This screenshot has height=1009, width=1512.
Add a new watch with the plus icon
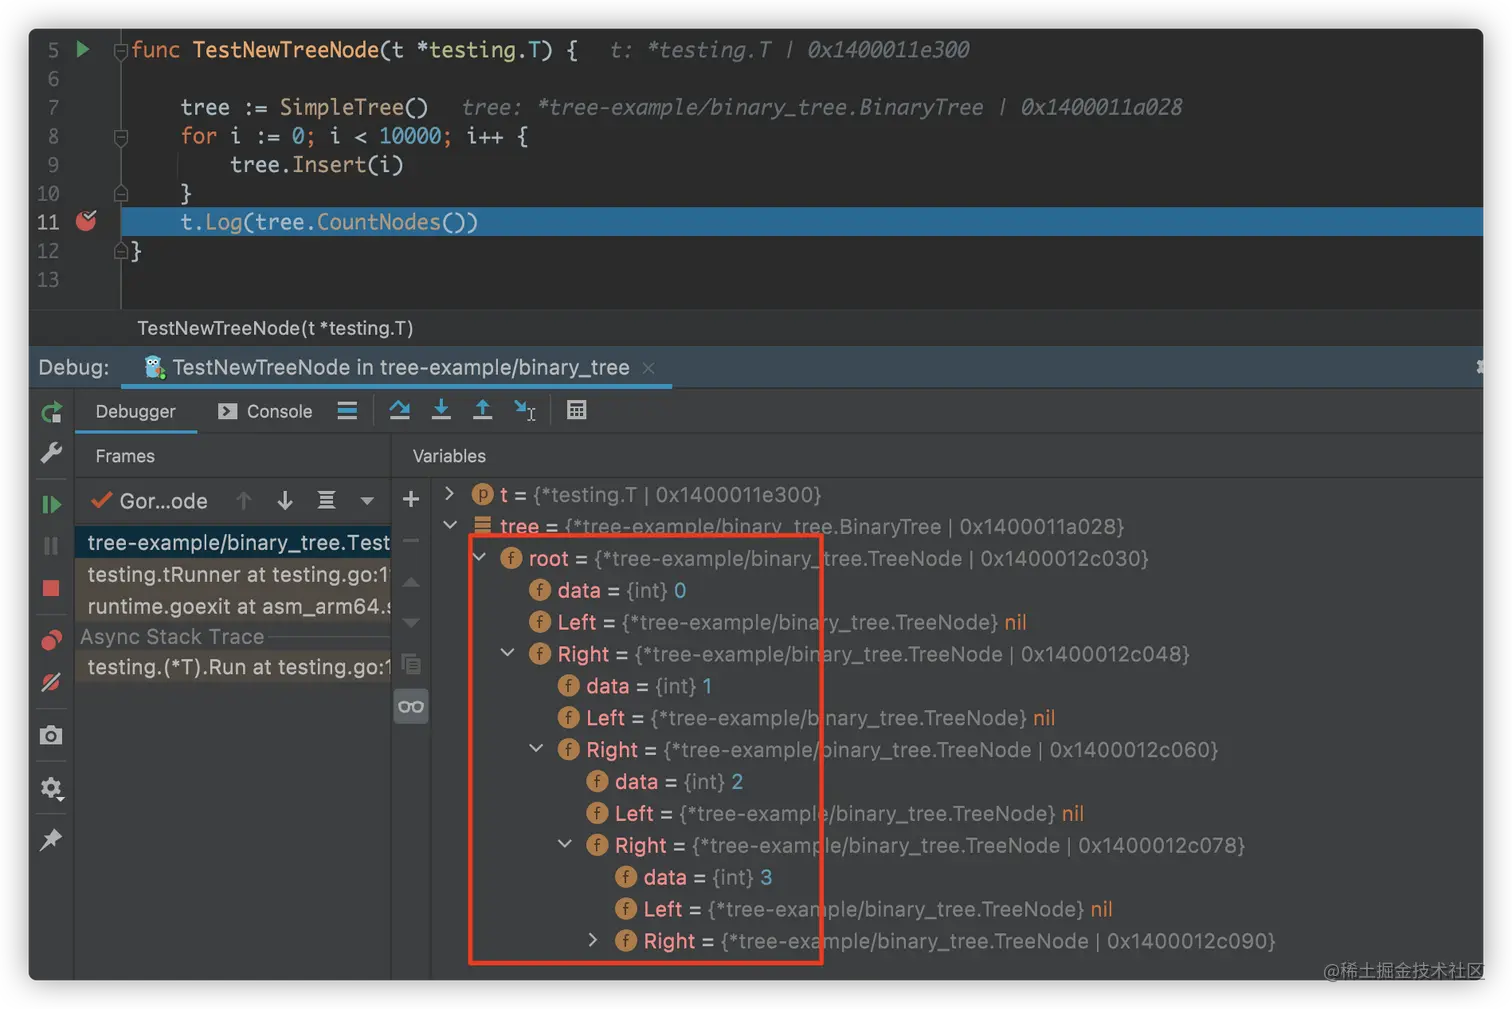pos(411,499)
